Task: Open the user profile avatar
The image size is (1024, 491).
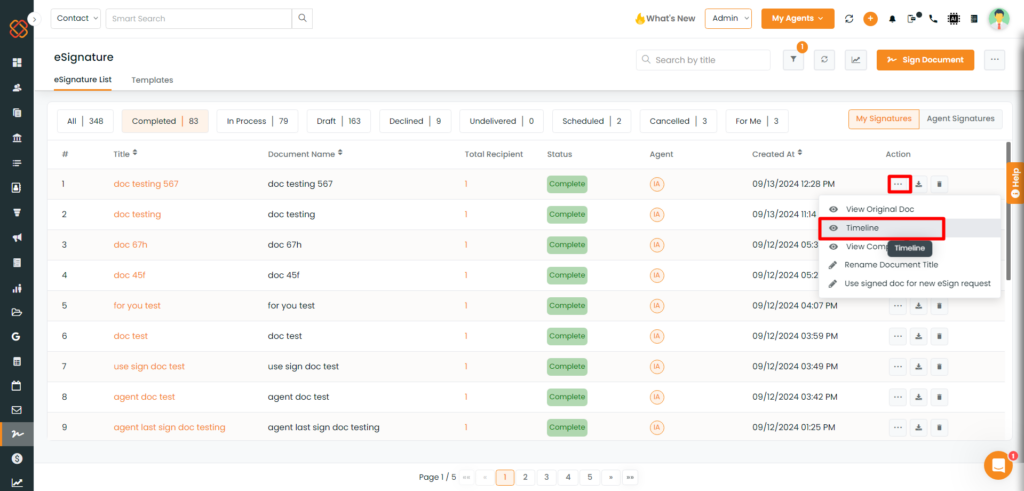Action: pos(999,19)
